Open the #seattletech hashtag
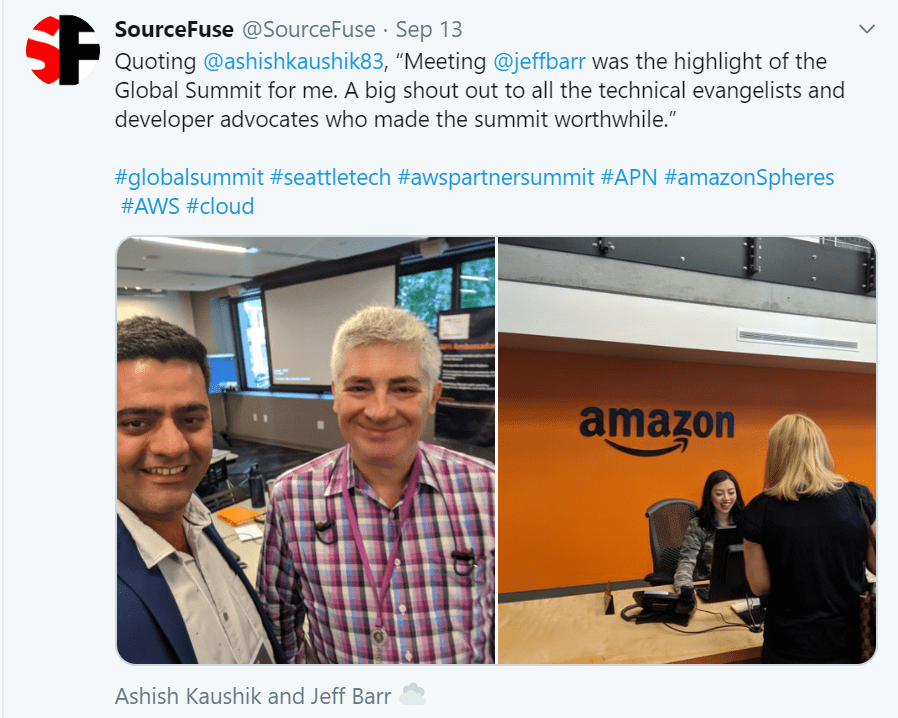Screen dimensions: 898x718 pyautogui.click(x=330, y=177)
